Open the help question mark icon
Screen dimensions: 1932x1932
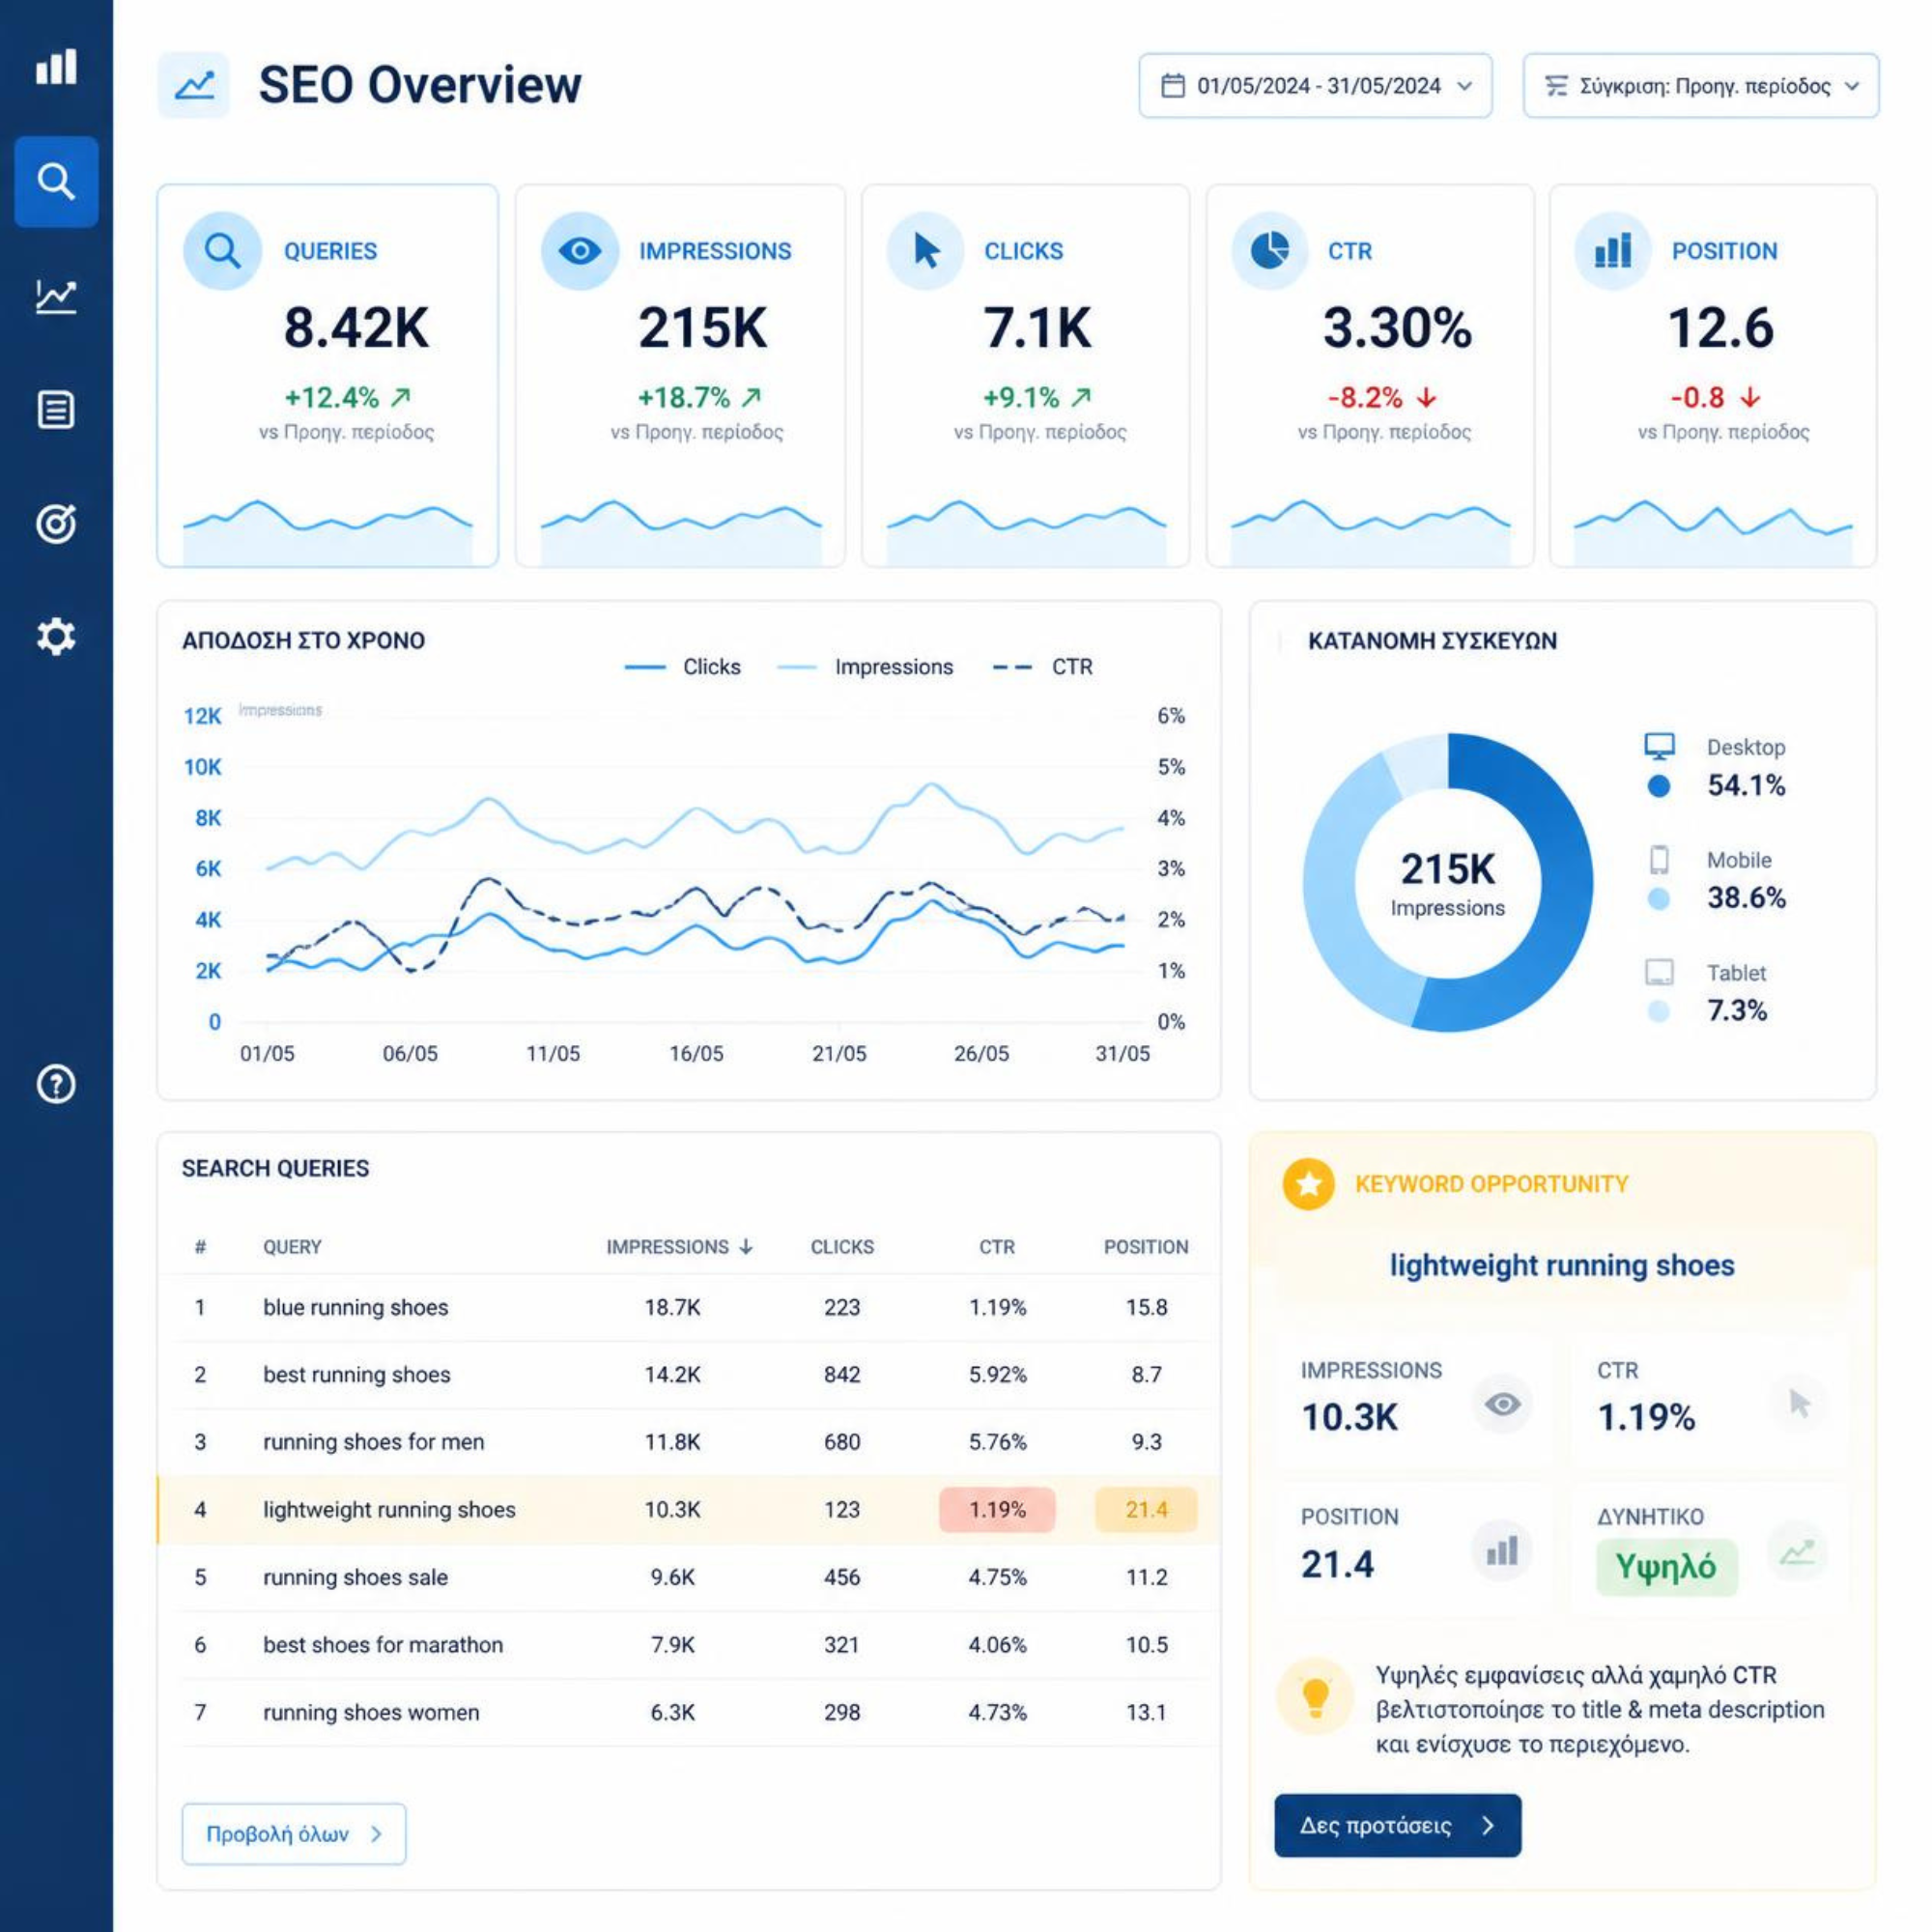[56, 1084]
